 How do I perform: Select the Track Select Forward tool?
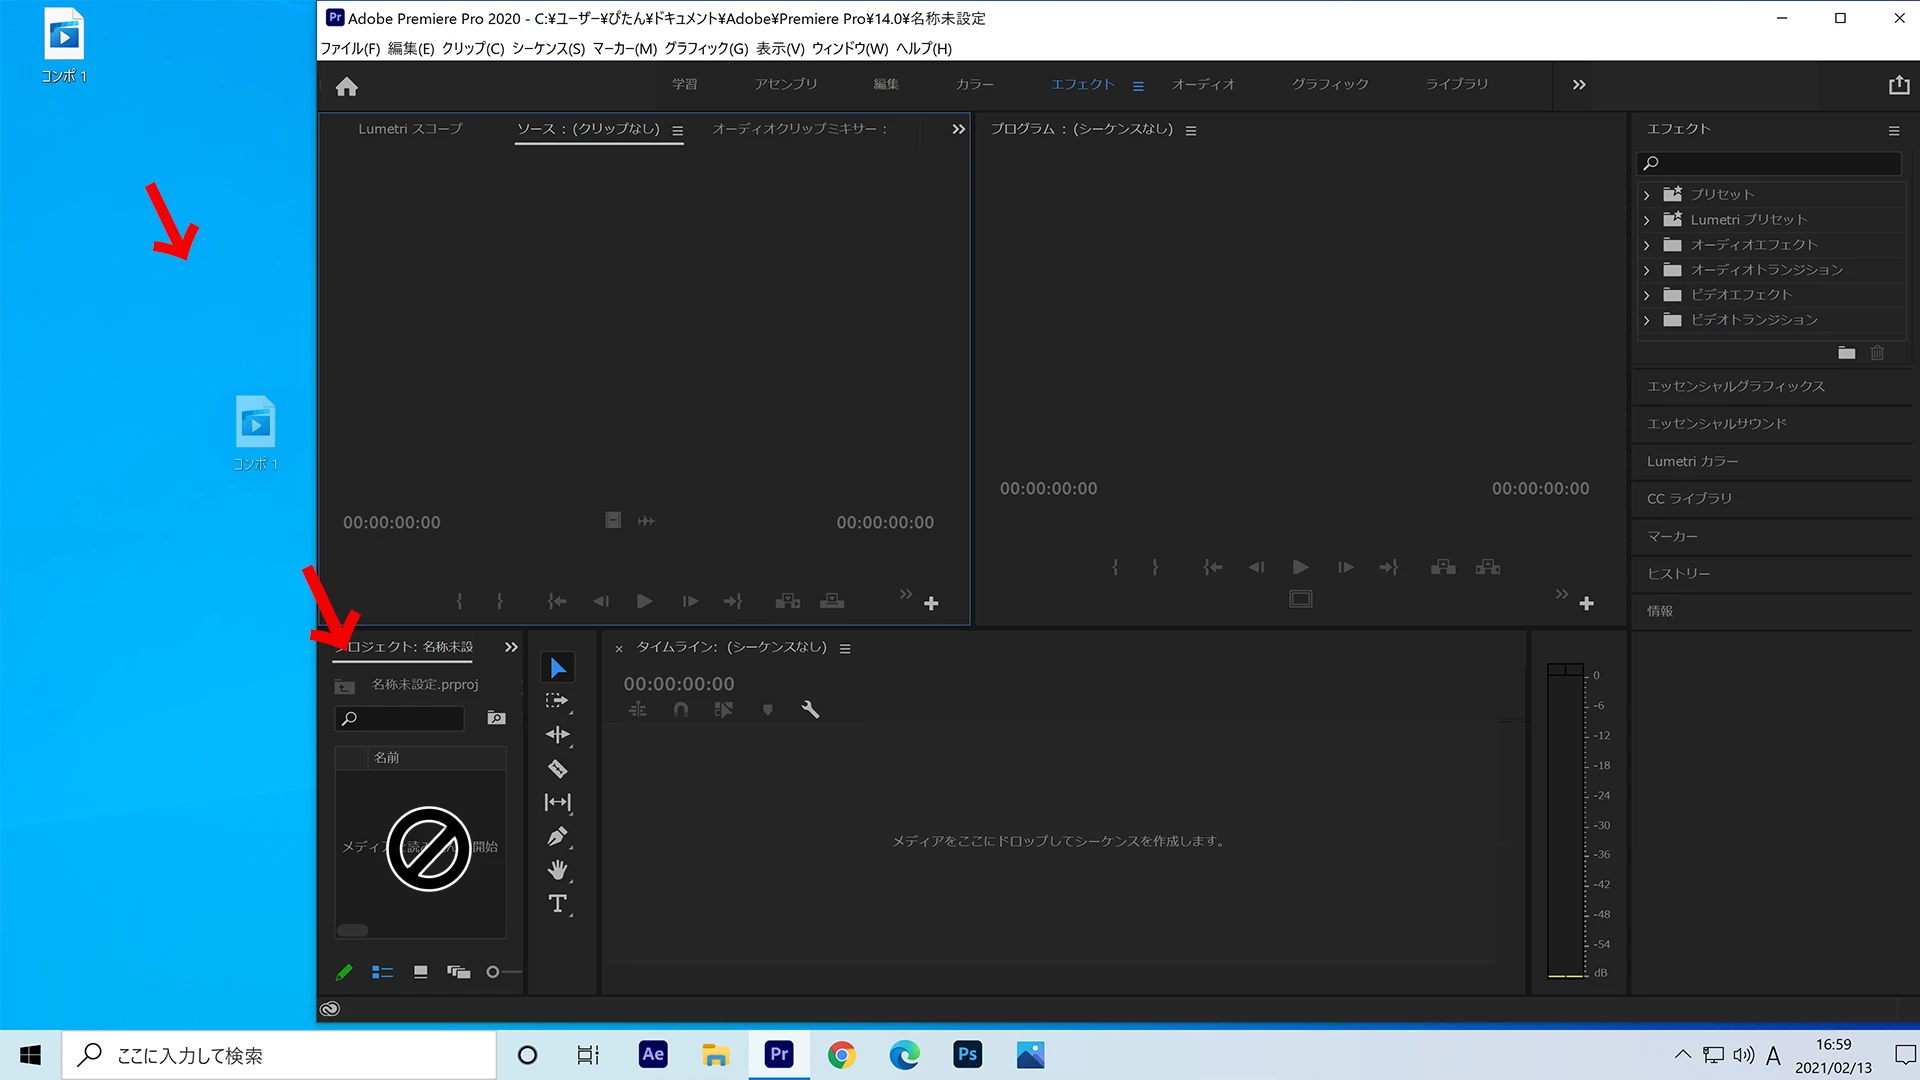click(x=557, y=701)
